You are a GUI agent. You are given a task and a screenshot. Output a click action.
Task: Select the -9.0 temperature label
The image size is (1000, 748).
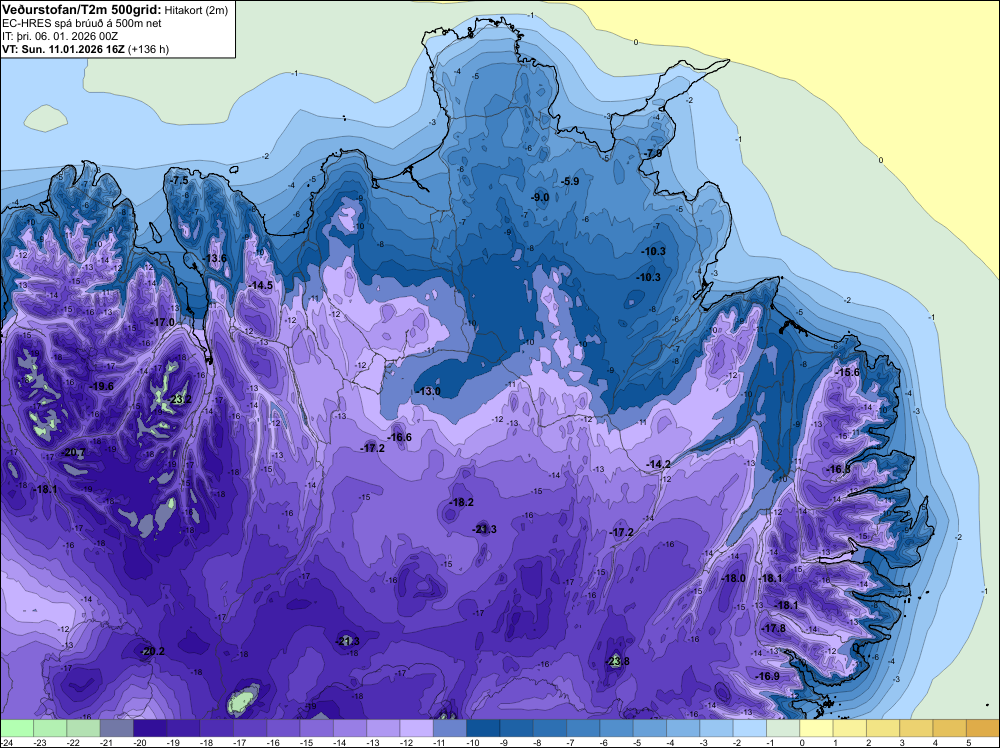point(540,198)
